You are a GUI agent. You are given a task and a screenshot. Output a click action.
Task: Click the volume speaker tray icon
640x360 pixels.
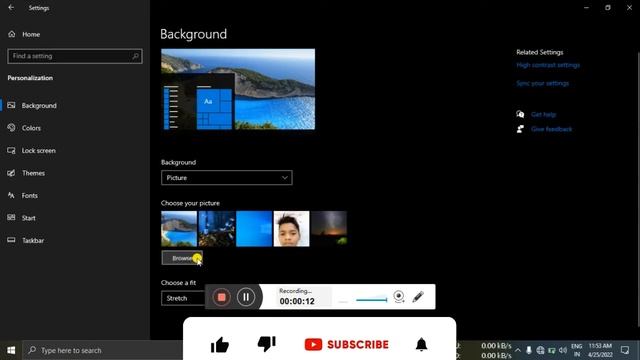click(x=563, y=350)
